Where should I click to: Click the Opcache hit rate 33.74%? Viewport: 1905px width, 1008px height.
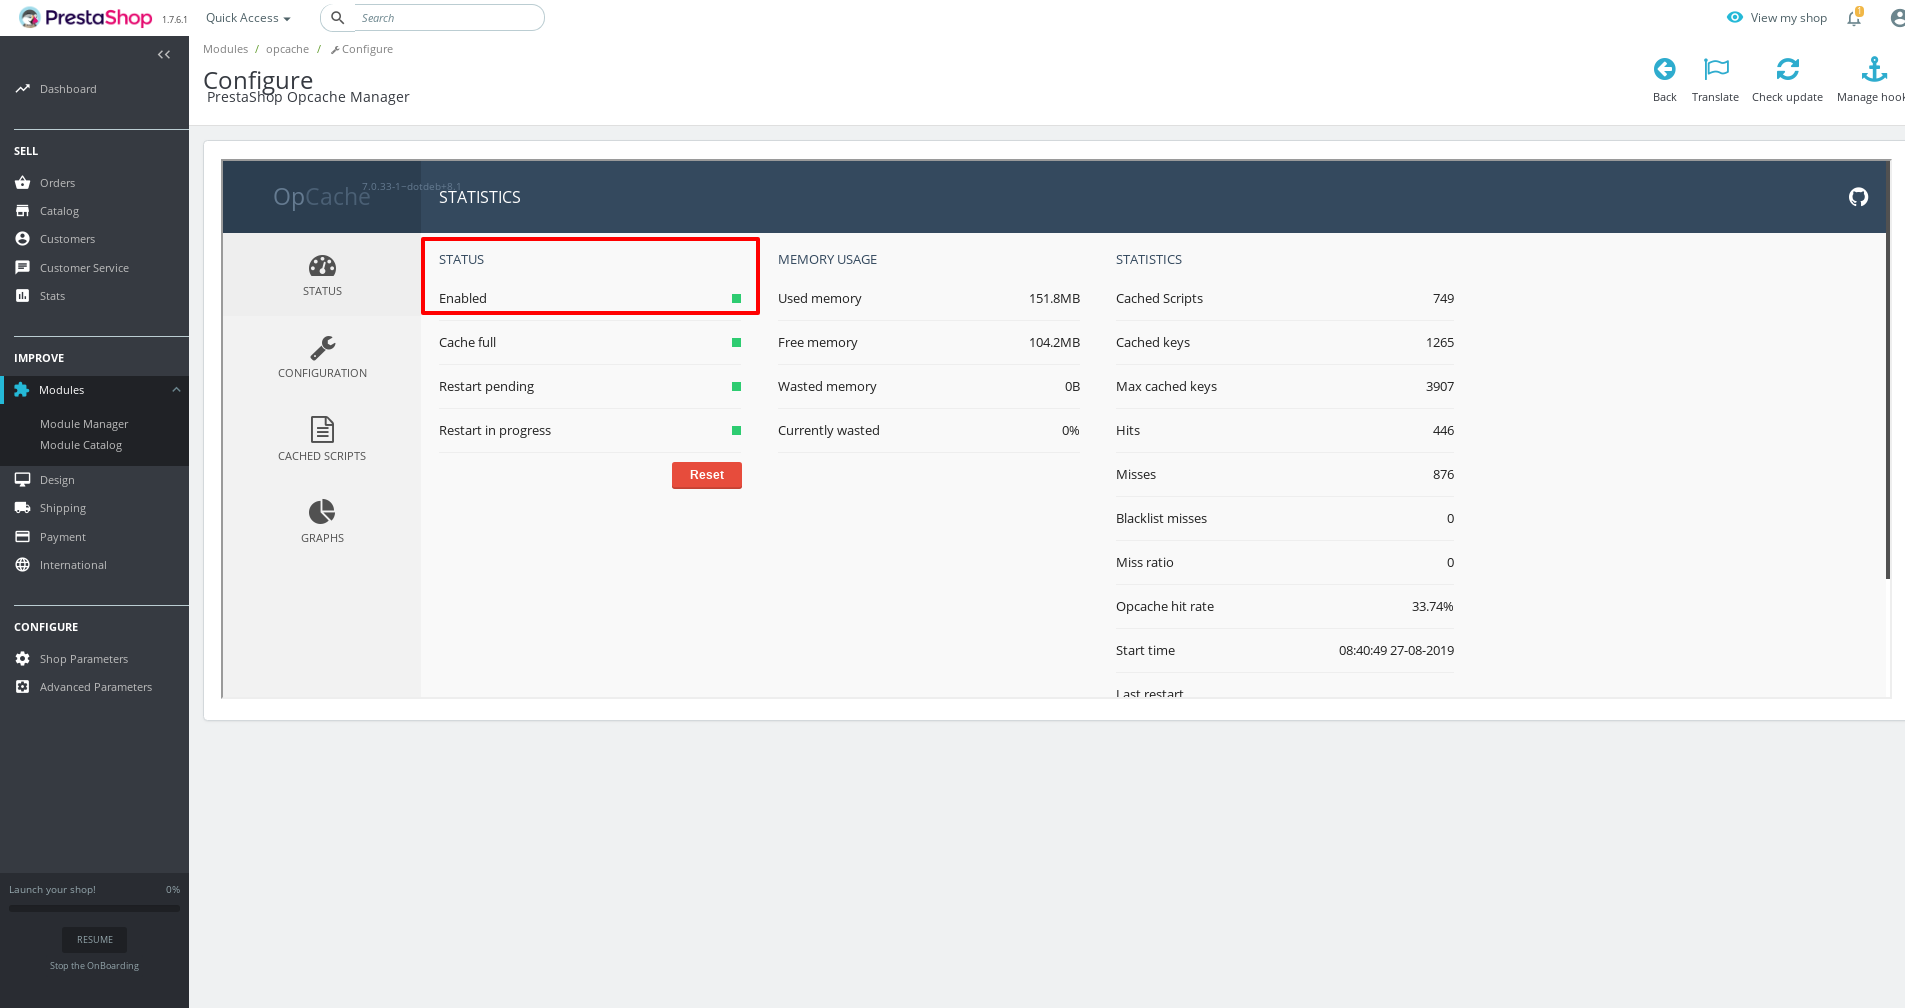[1433, 607]
